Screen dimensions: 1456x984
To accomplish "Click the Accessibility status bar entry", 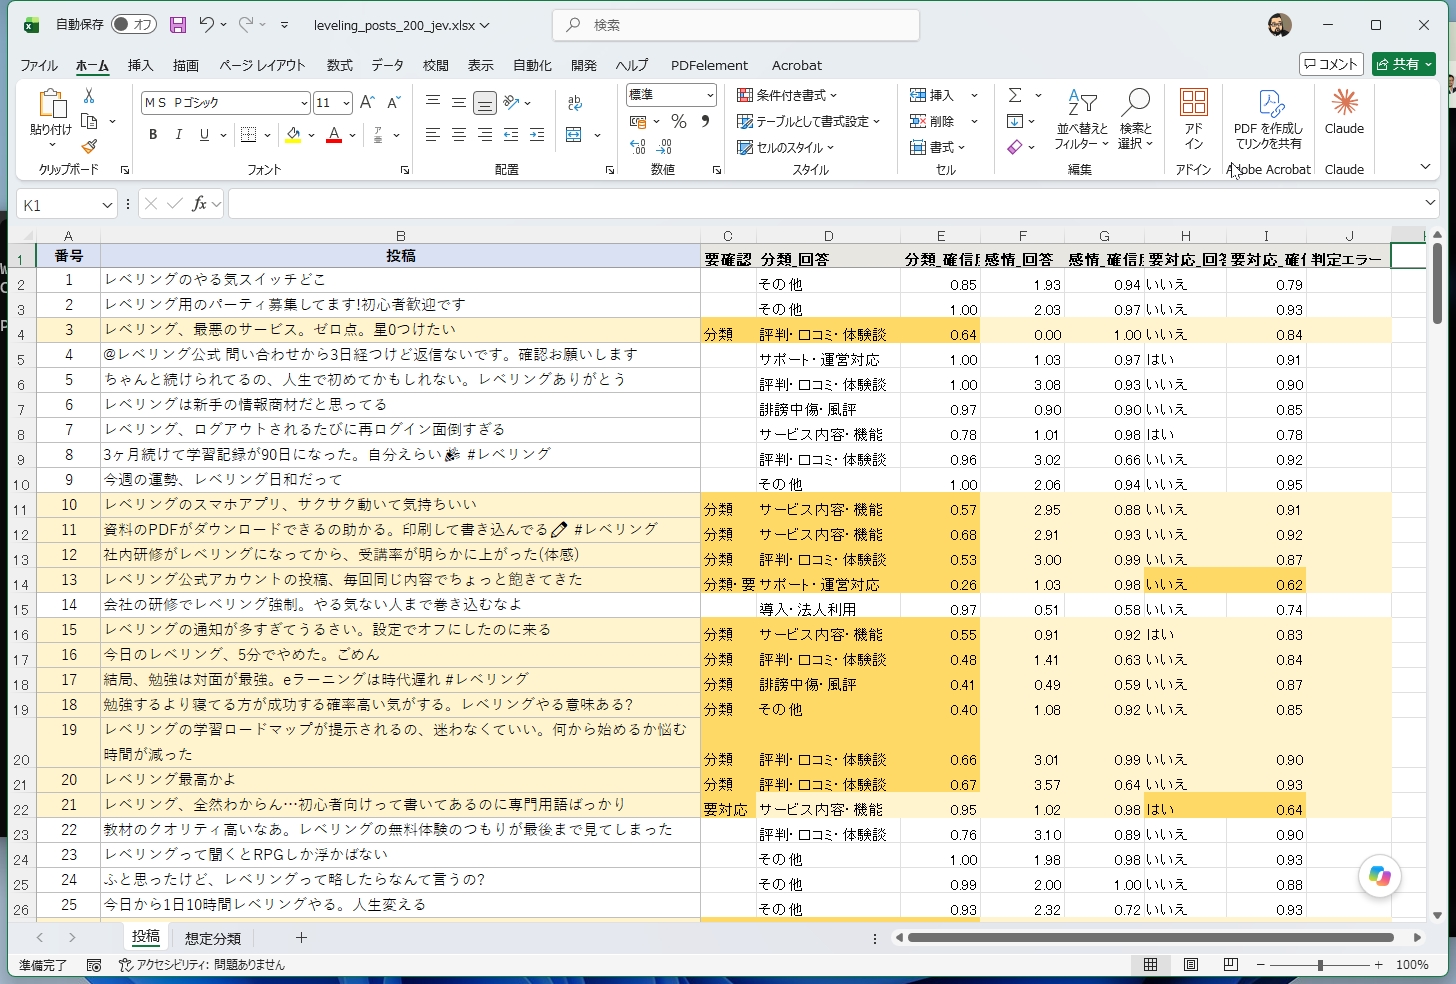I will 202,965.
